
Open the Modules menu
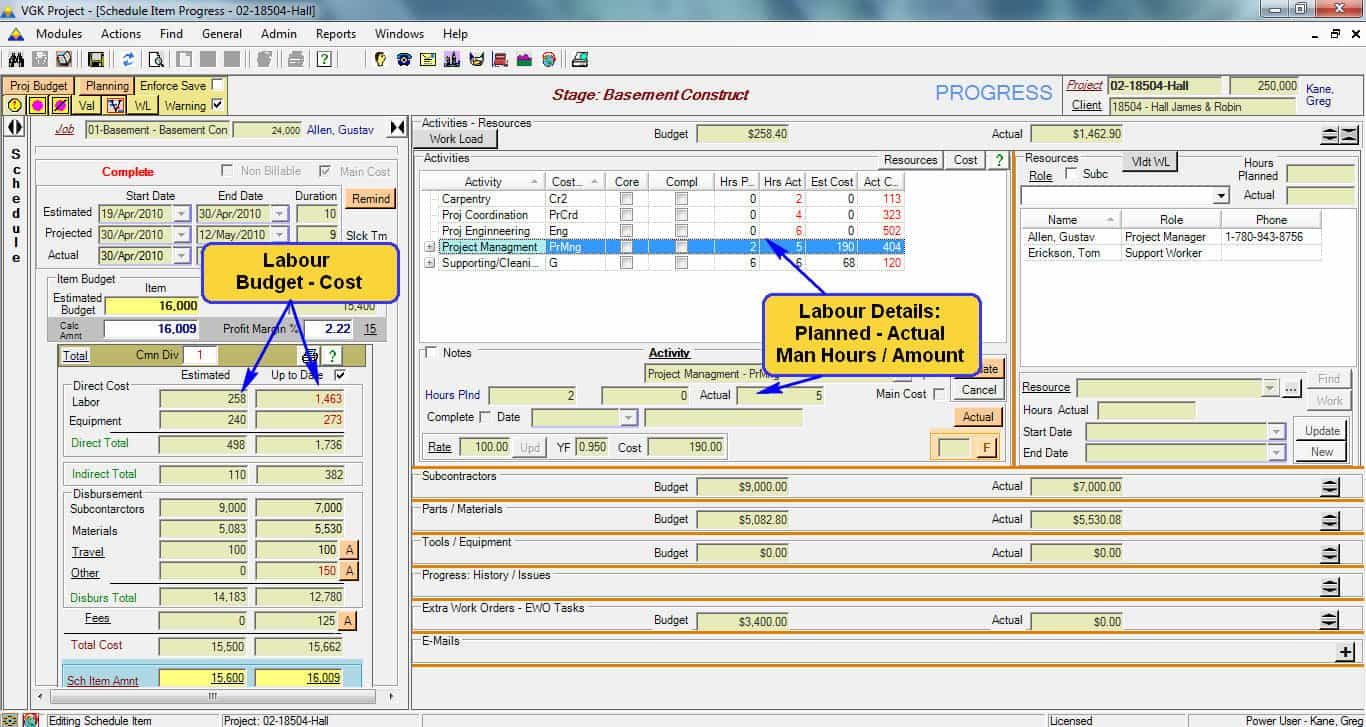pyautogui.click(x=59, y=34)
